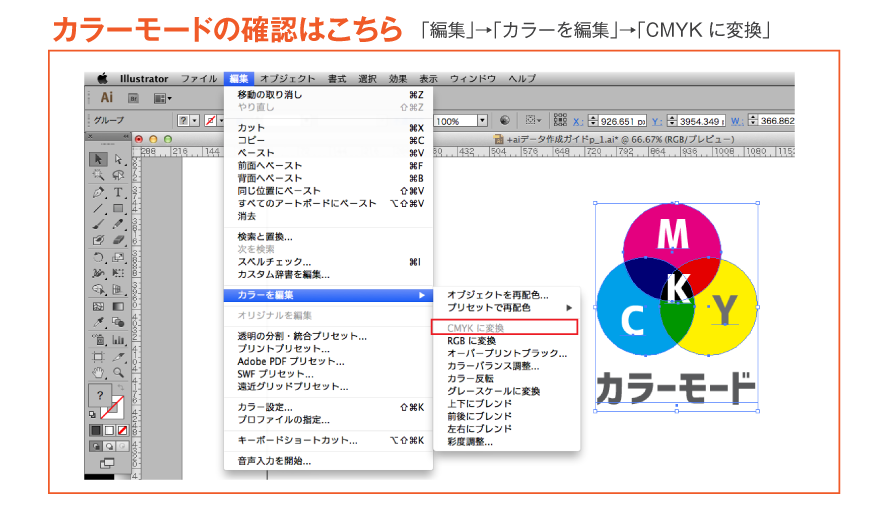Image resolution: width=878 pixels, height=528 pixels.
Task: Select the Rotate tool
Action: (98, 258)
